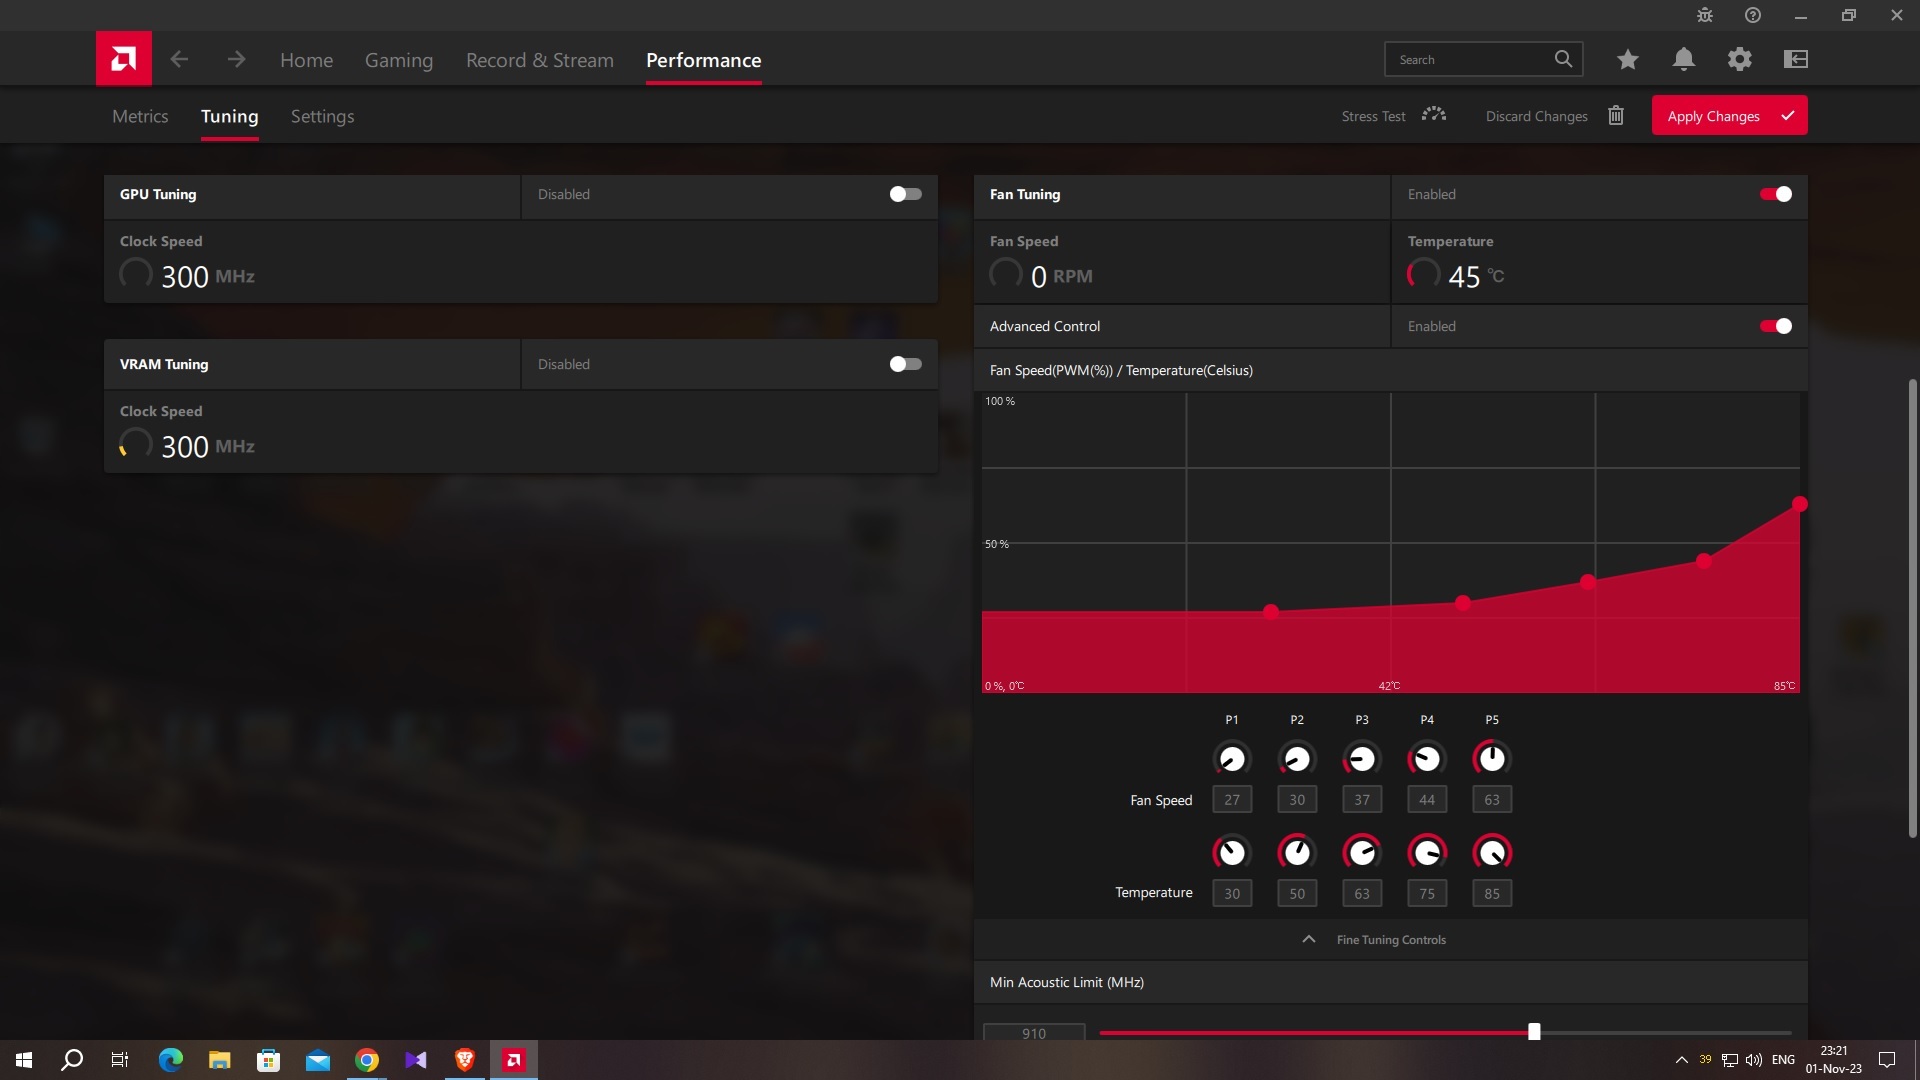Click the Discard Changes label
The image size is (1920, 1080).
click(x=1536, y=116)
